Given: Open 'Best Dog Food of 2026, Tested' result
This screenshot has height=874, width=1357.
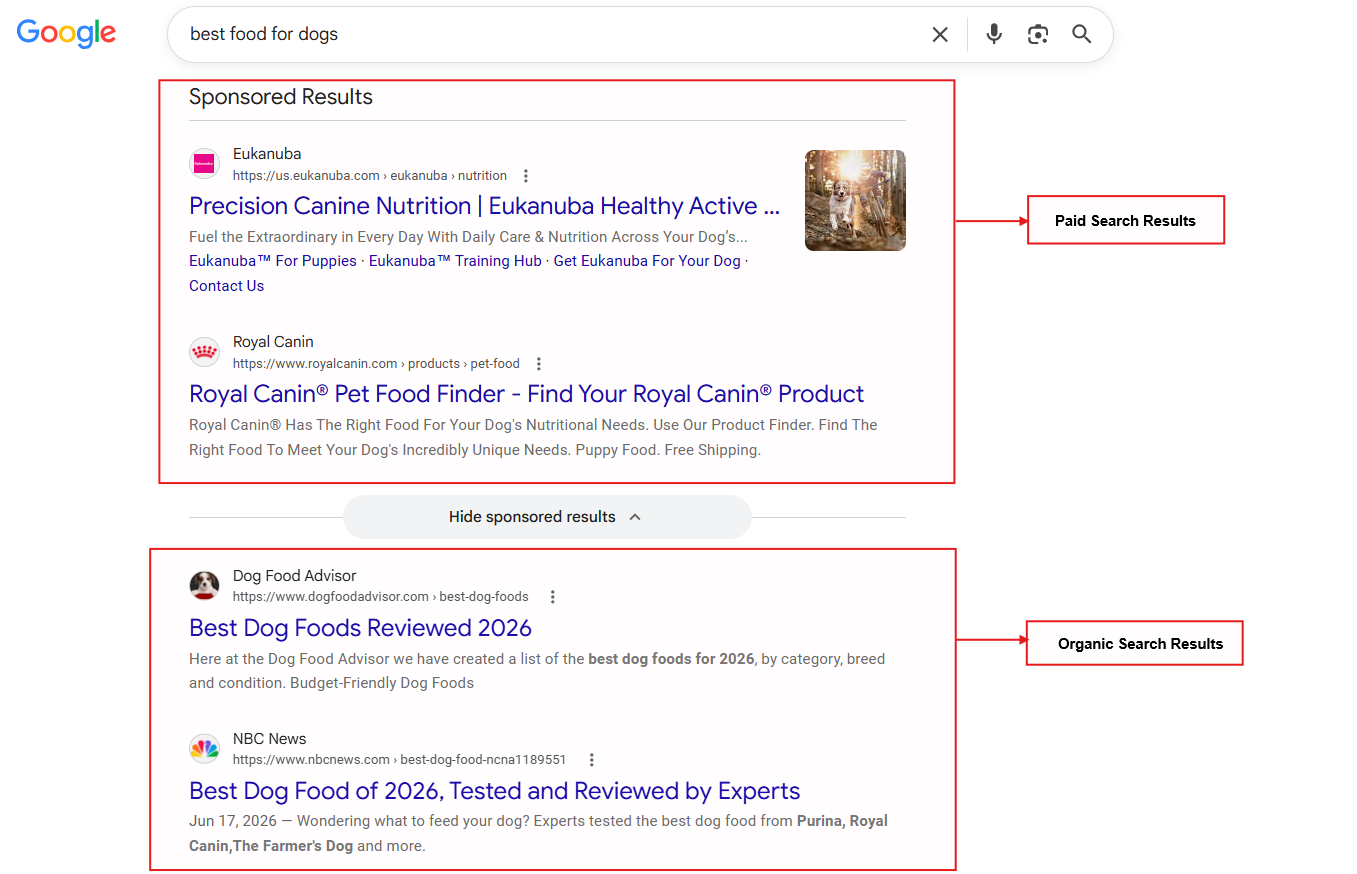Looking at the screenshot, I should (495, 791).
